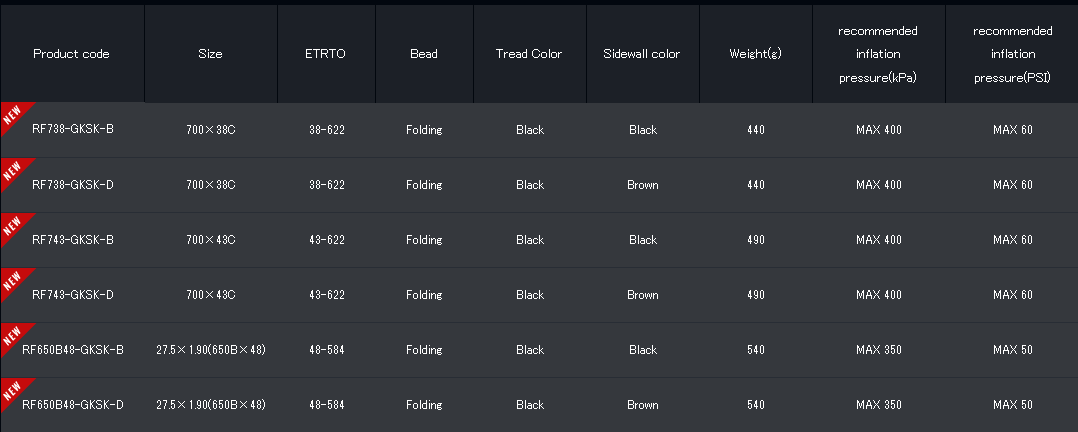Select the Sidewall color column header

[642, 54]
